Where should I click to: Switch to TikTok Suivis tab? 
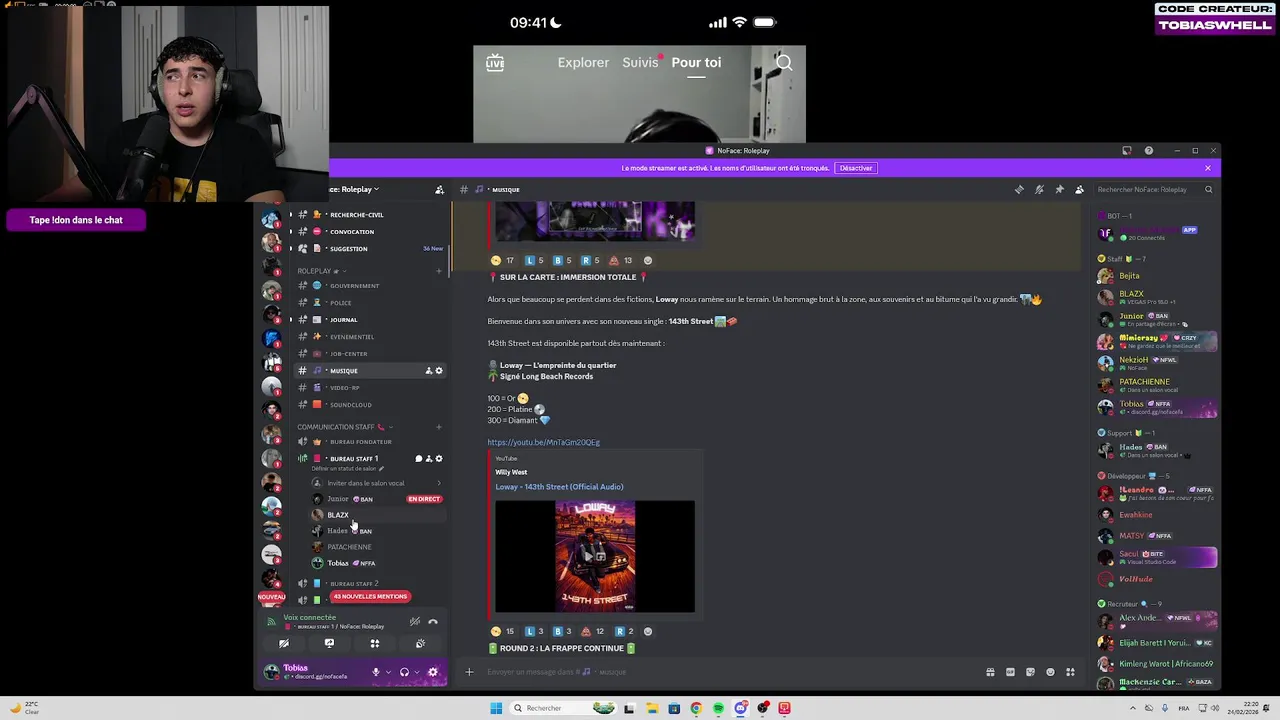pyautogui.click(x=640, y=62)
